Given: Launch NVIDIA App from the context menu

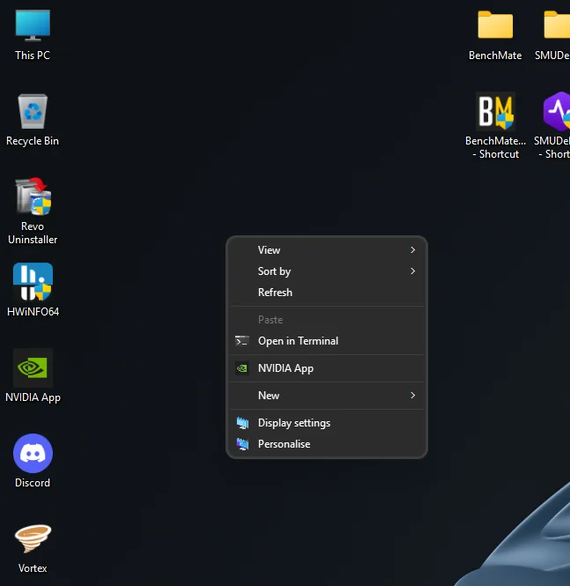Looking at the screenshot, I should [327, 368].
